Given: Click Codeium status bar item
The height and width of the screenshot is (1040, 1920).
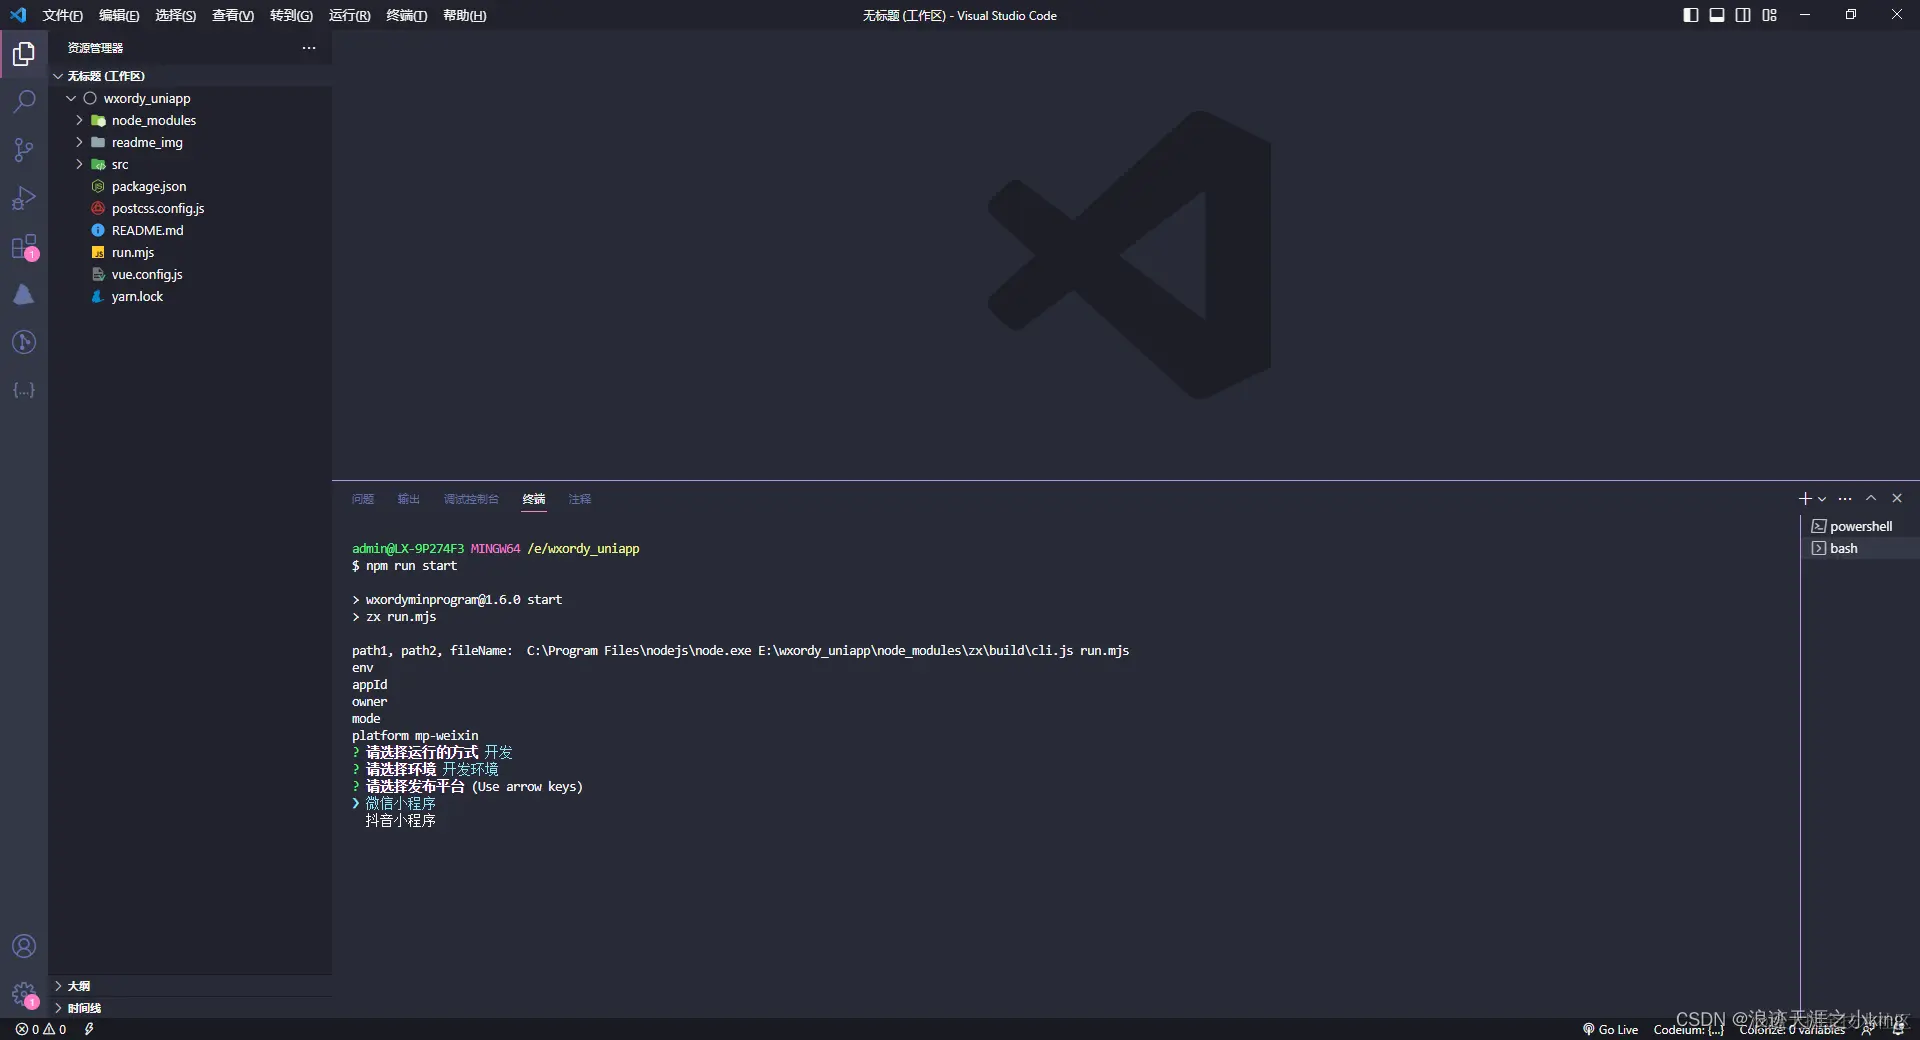Looking at the screenshot, I should click(x=1689, y=1029).
